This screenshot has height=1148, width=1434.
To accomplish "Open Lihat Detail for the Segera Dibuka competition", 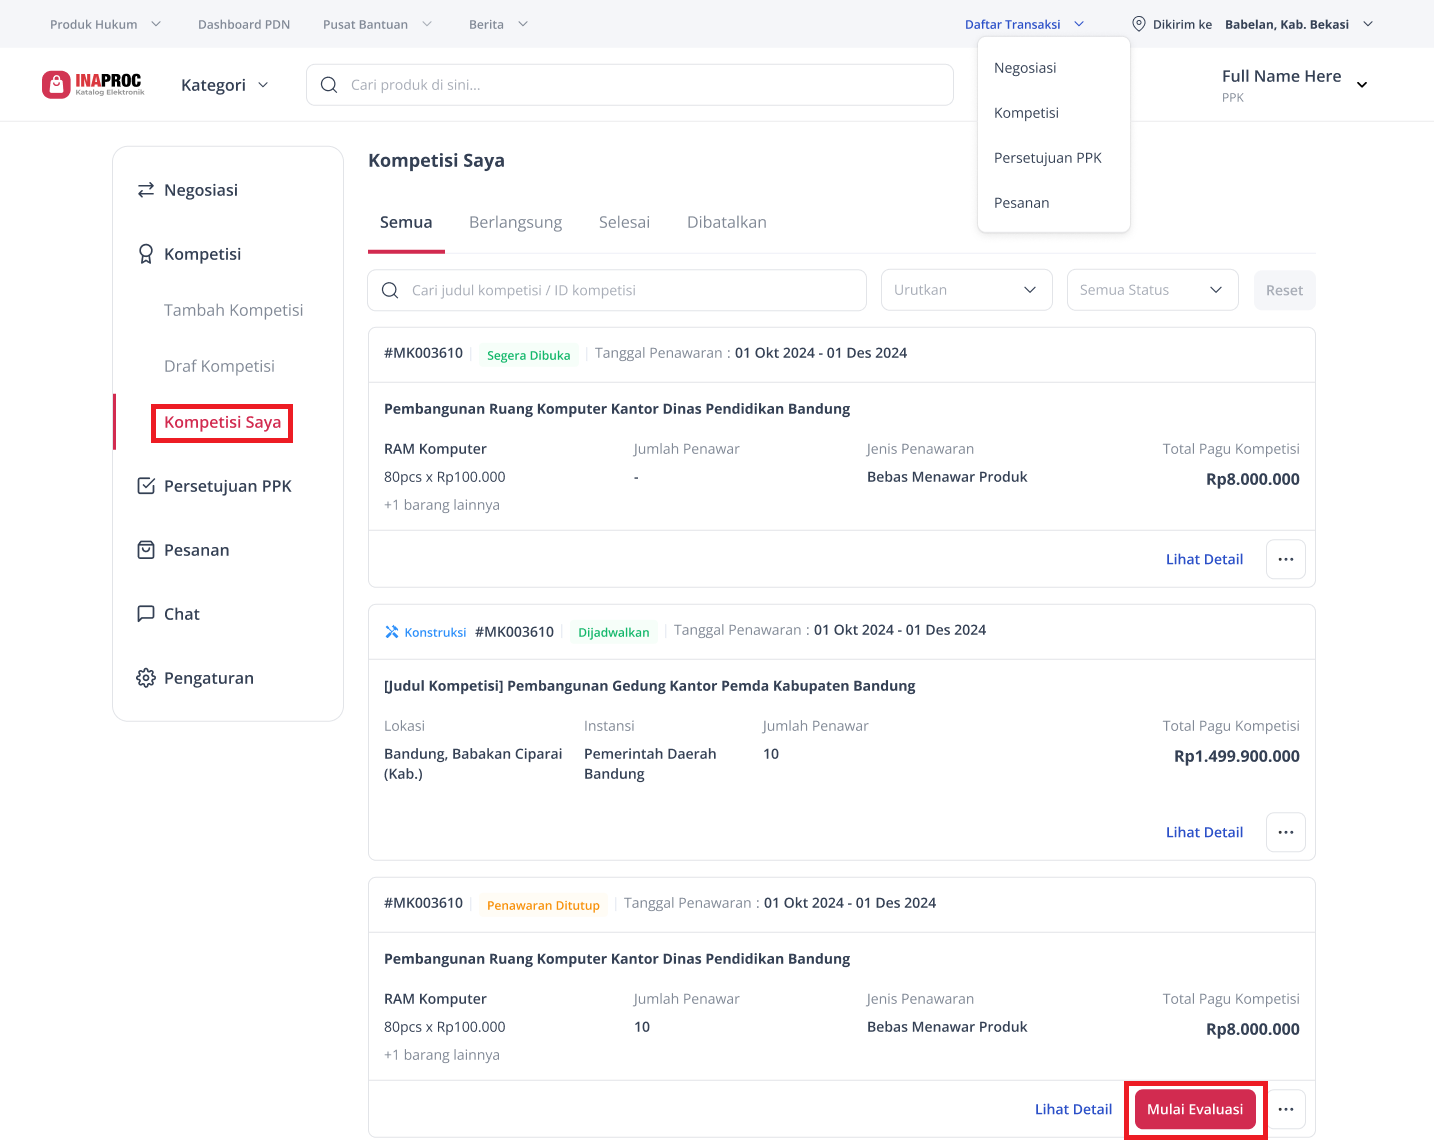I will 1204,559.
